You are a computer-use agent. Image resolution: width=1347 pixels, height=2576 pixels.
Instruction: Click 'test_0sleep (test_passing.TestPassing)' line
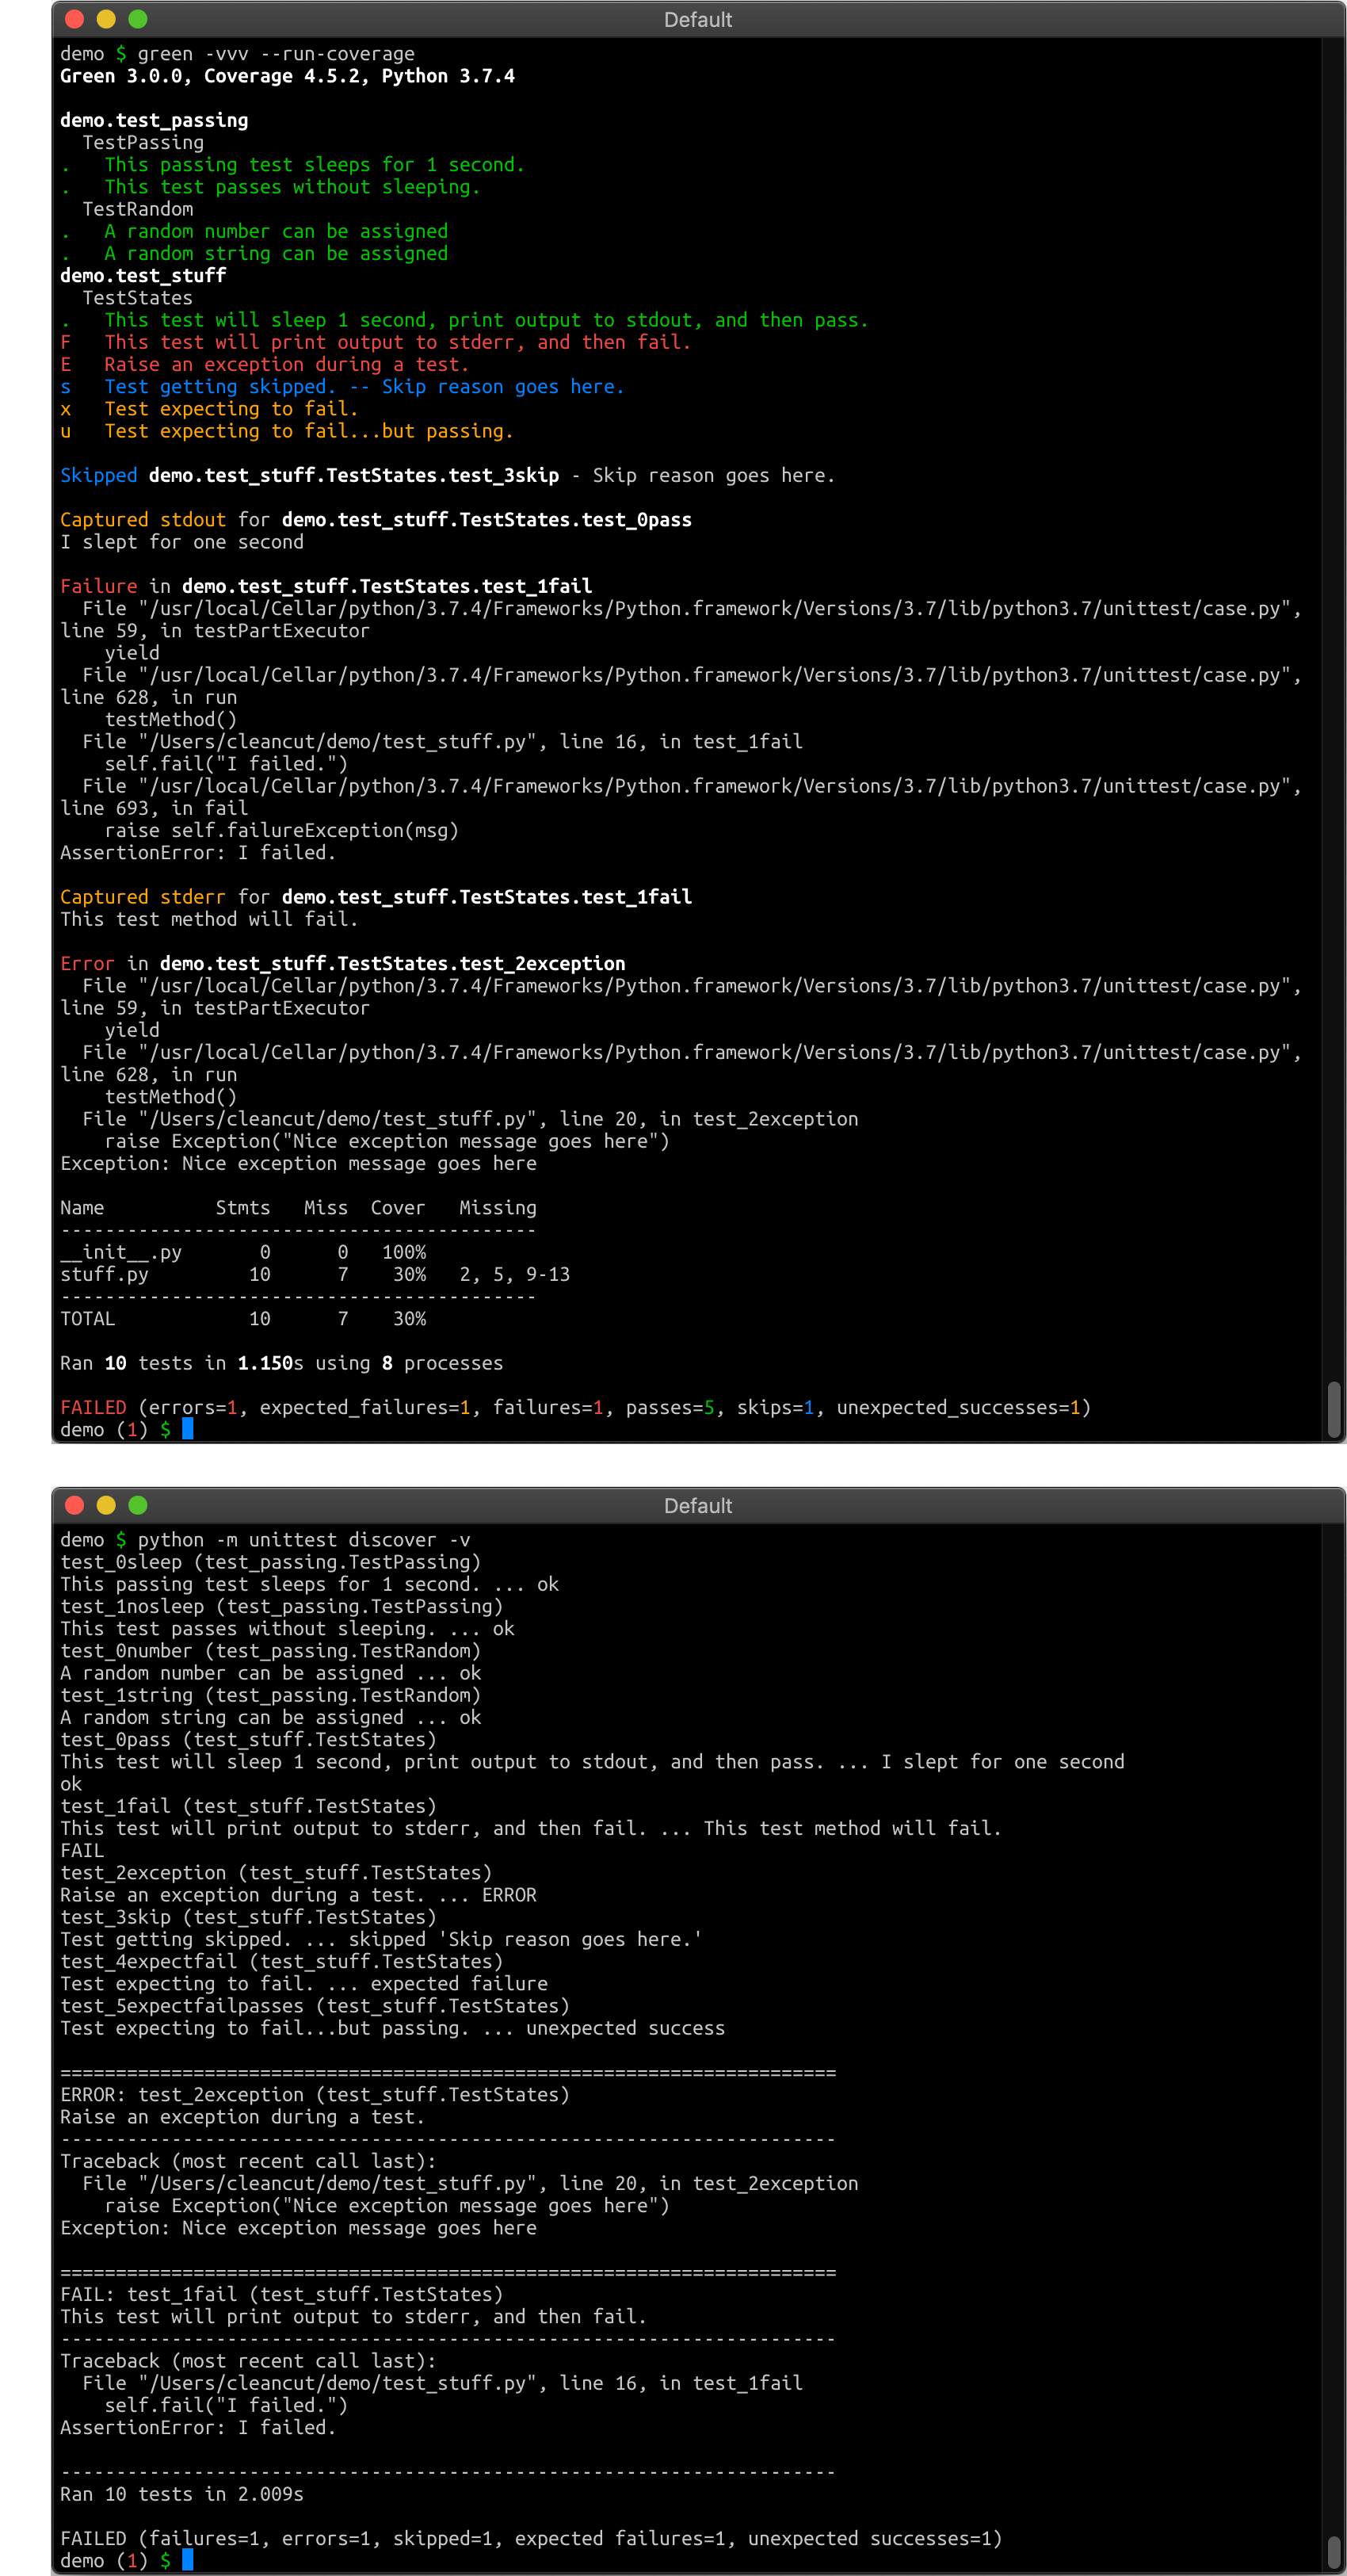(270, 1562)
